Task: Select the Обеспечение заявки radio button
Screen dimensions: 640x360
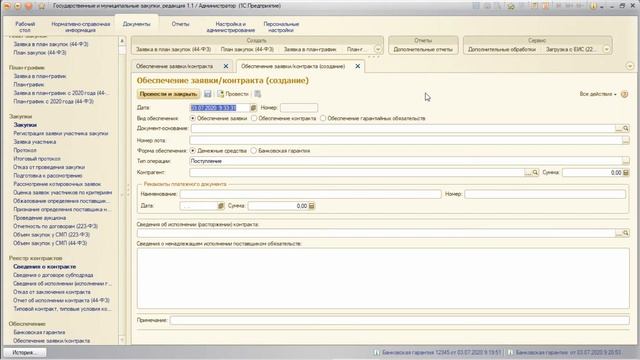Action: [x=193, y=118]
